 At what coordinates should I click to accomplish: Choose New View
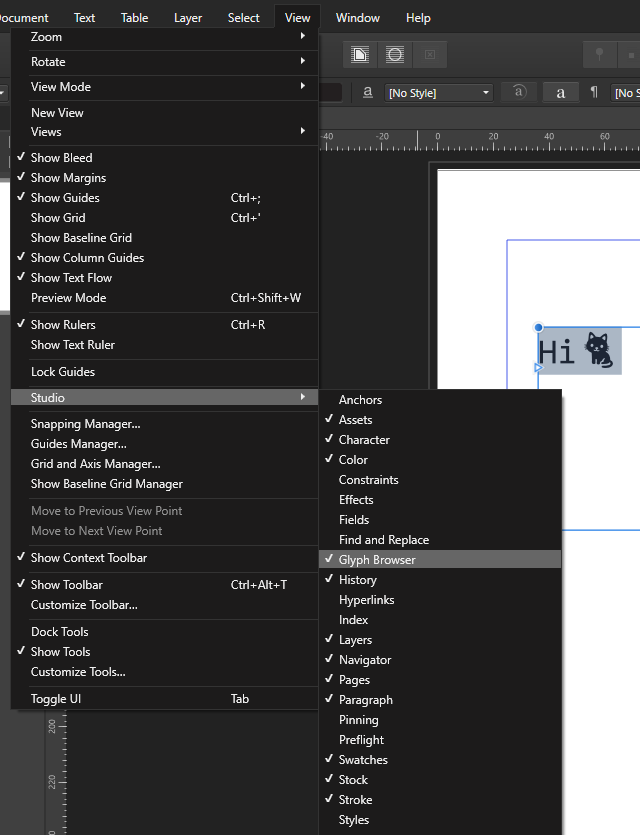[x=165, y=113]
